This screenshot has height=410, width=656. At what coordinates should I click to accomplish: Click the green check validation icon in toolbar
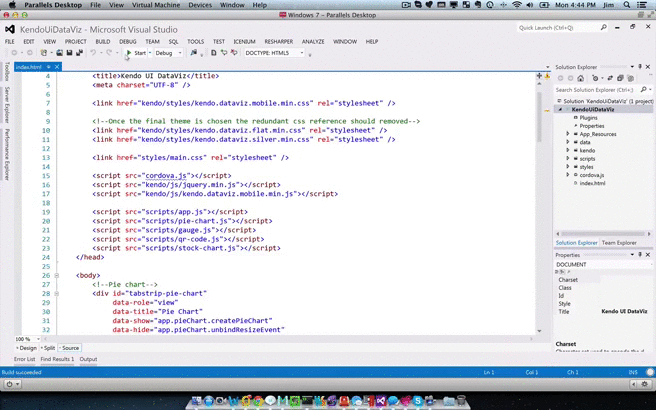pos(224,53)
